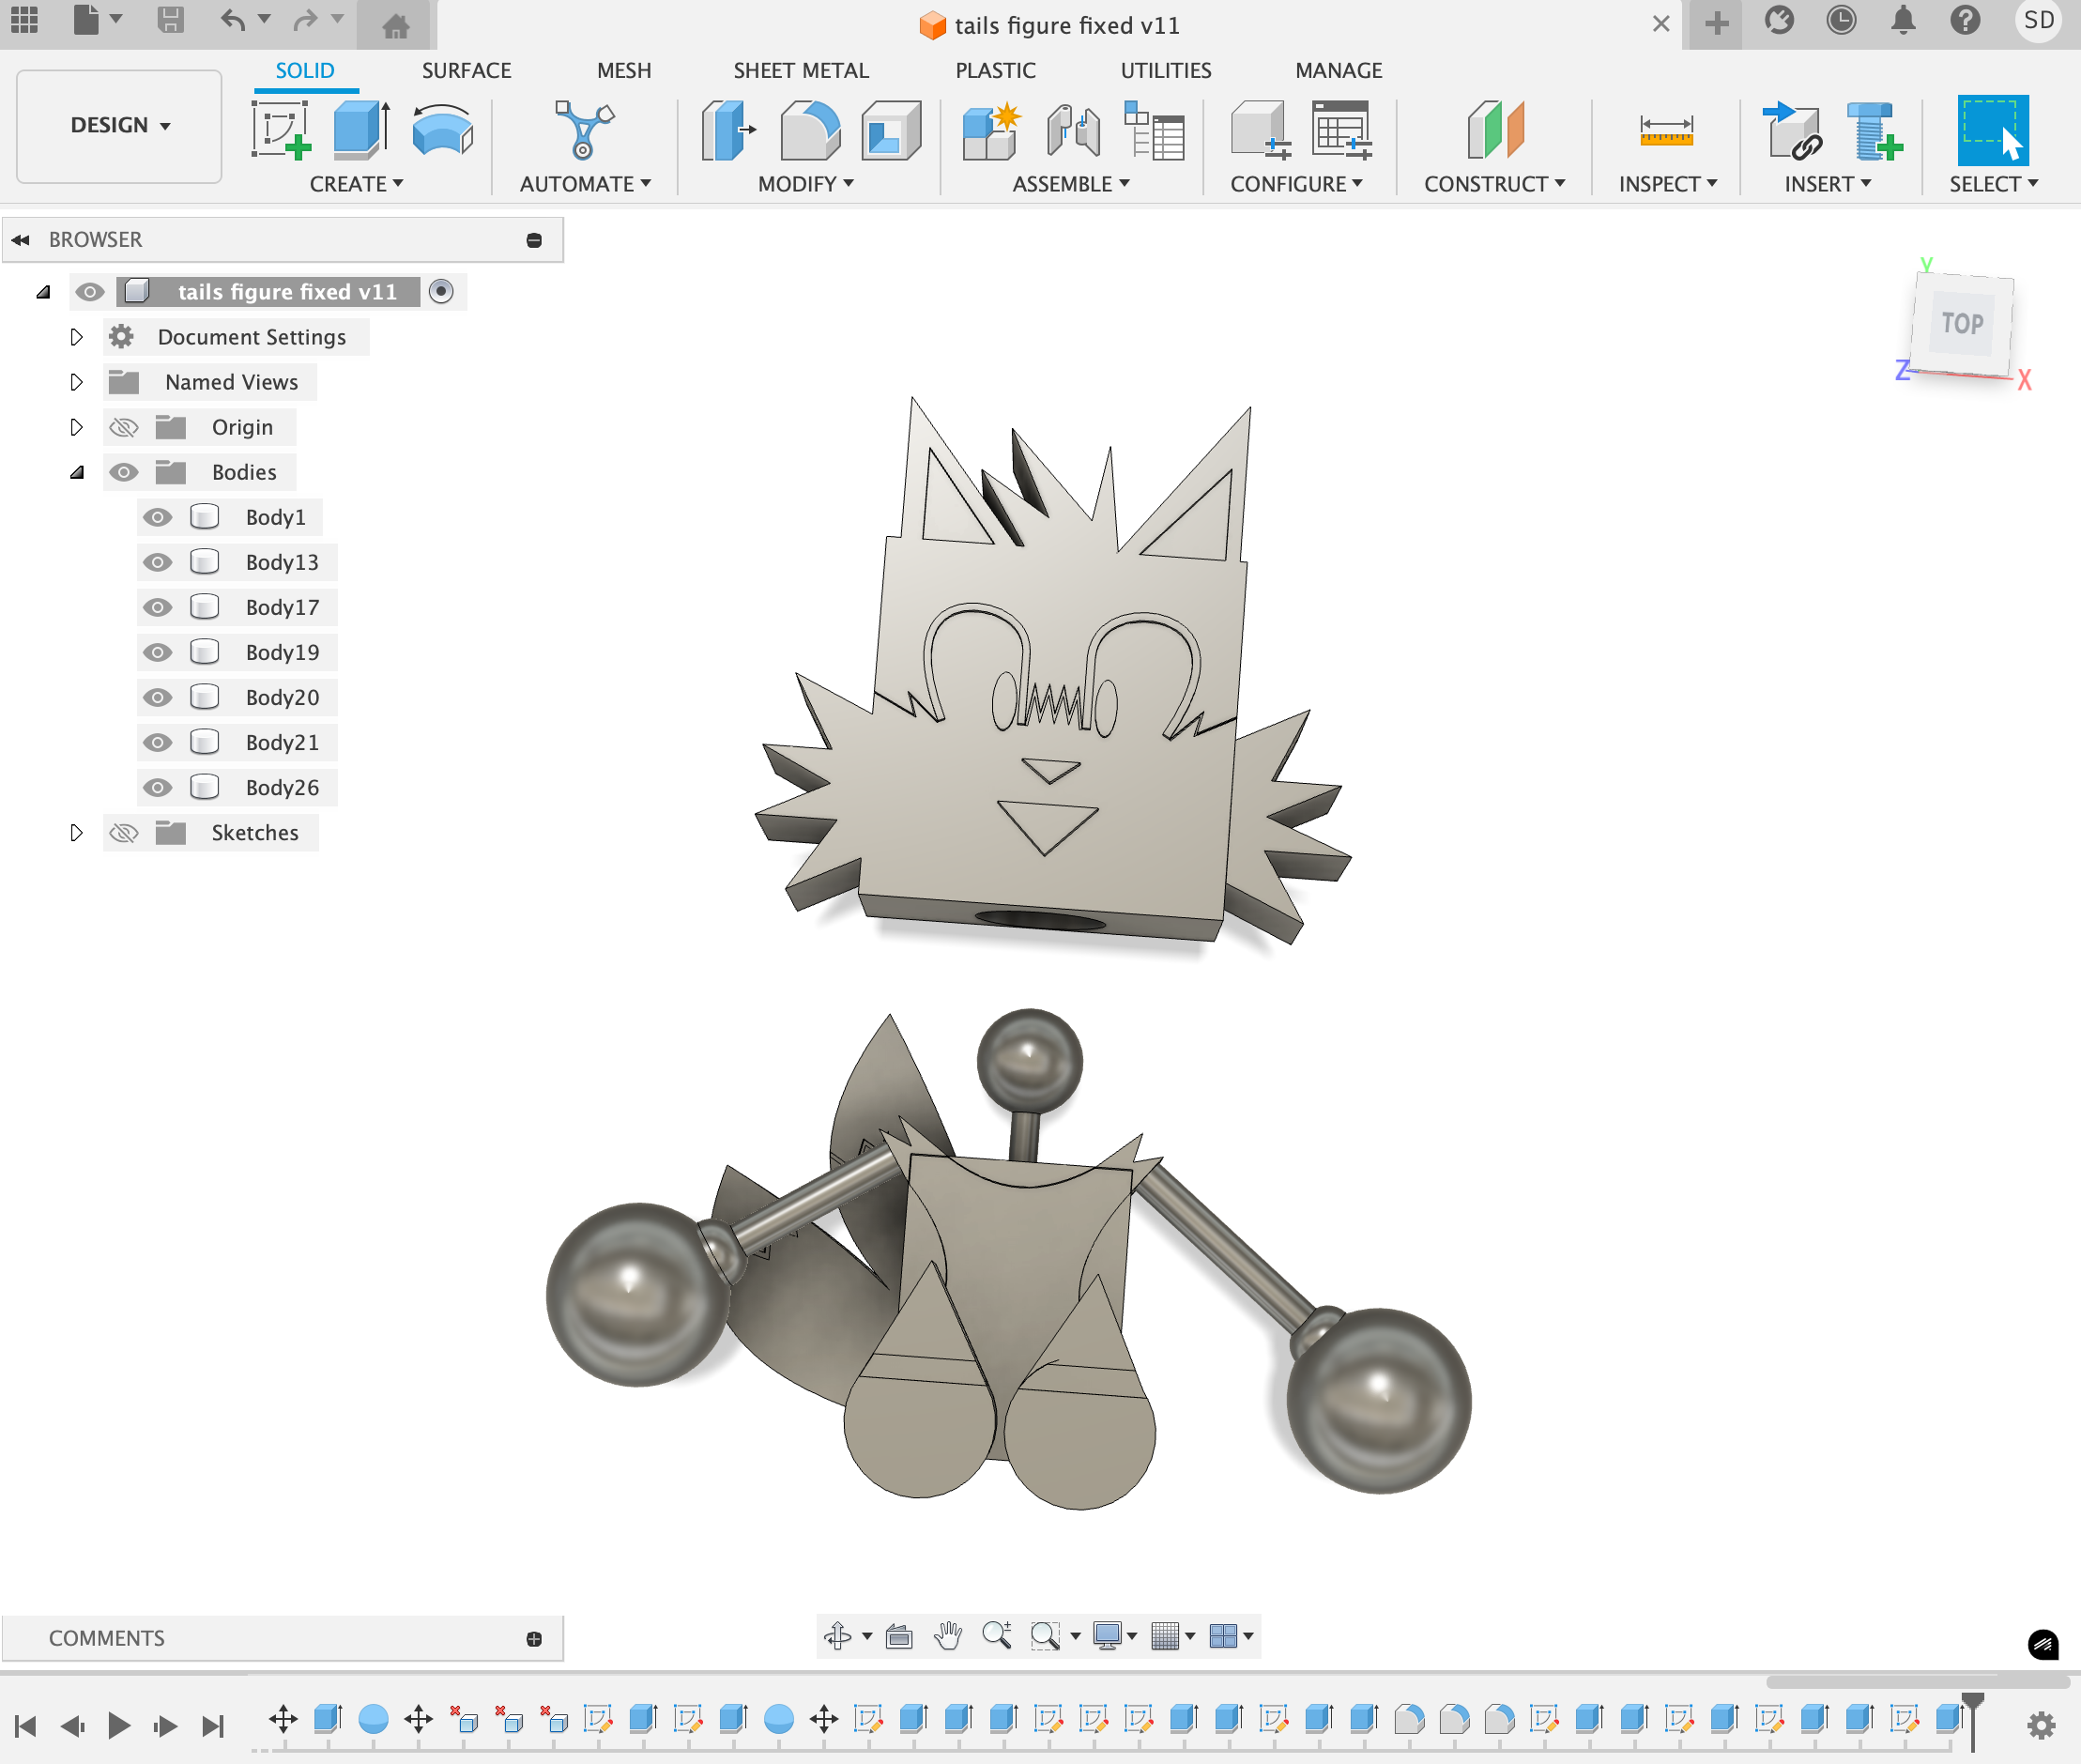Image resolution: width=2081 pixels, height=1764 pixels.
Task: Open the MODIFY menu
Action: [x=805, y=184]
